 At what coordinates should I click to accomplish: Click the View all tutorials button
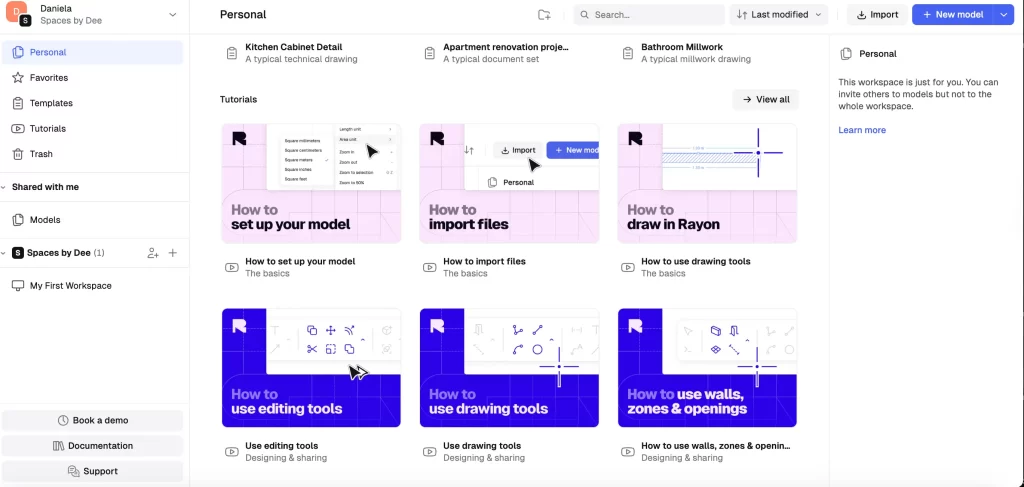point(765,100)
